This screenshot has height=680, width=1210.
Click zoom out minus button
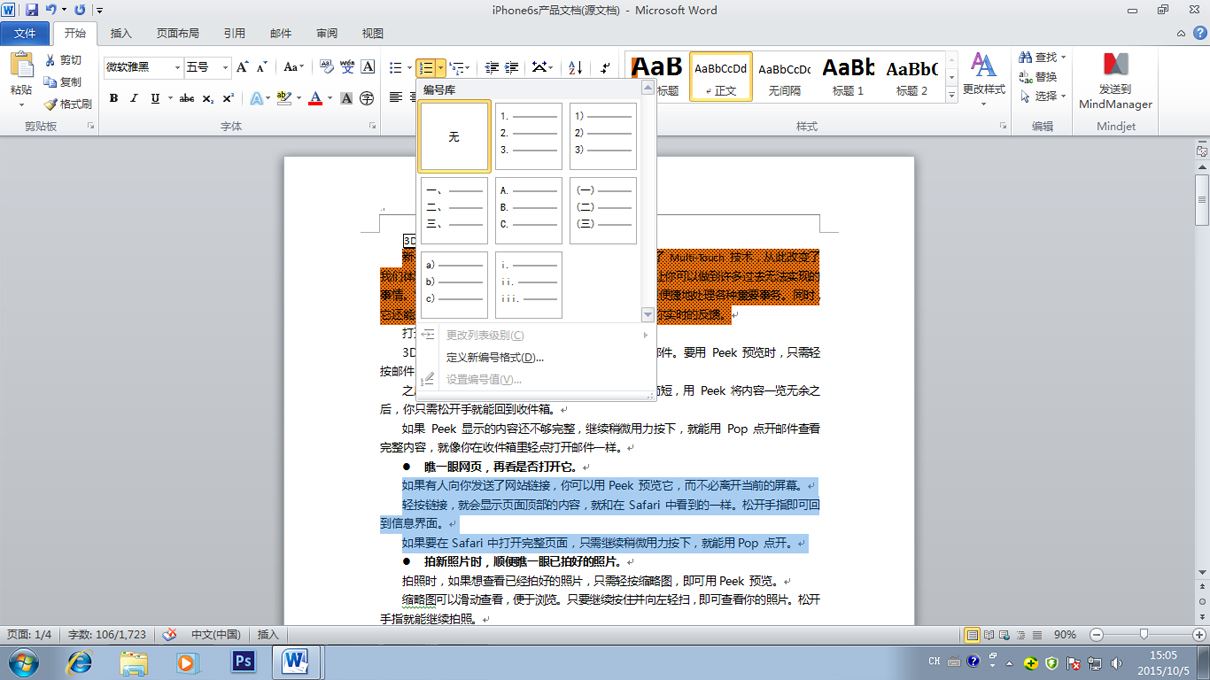coord(1096,635)
